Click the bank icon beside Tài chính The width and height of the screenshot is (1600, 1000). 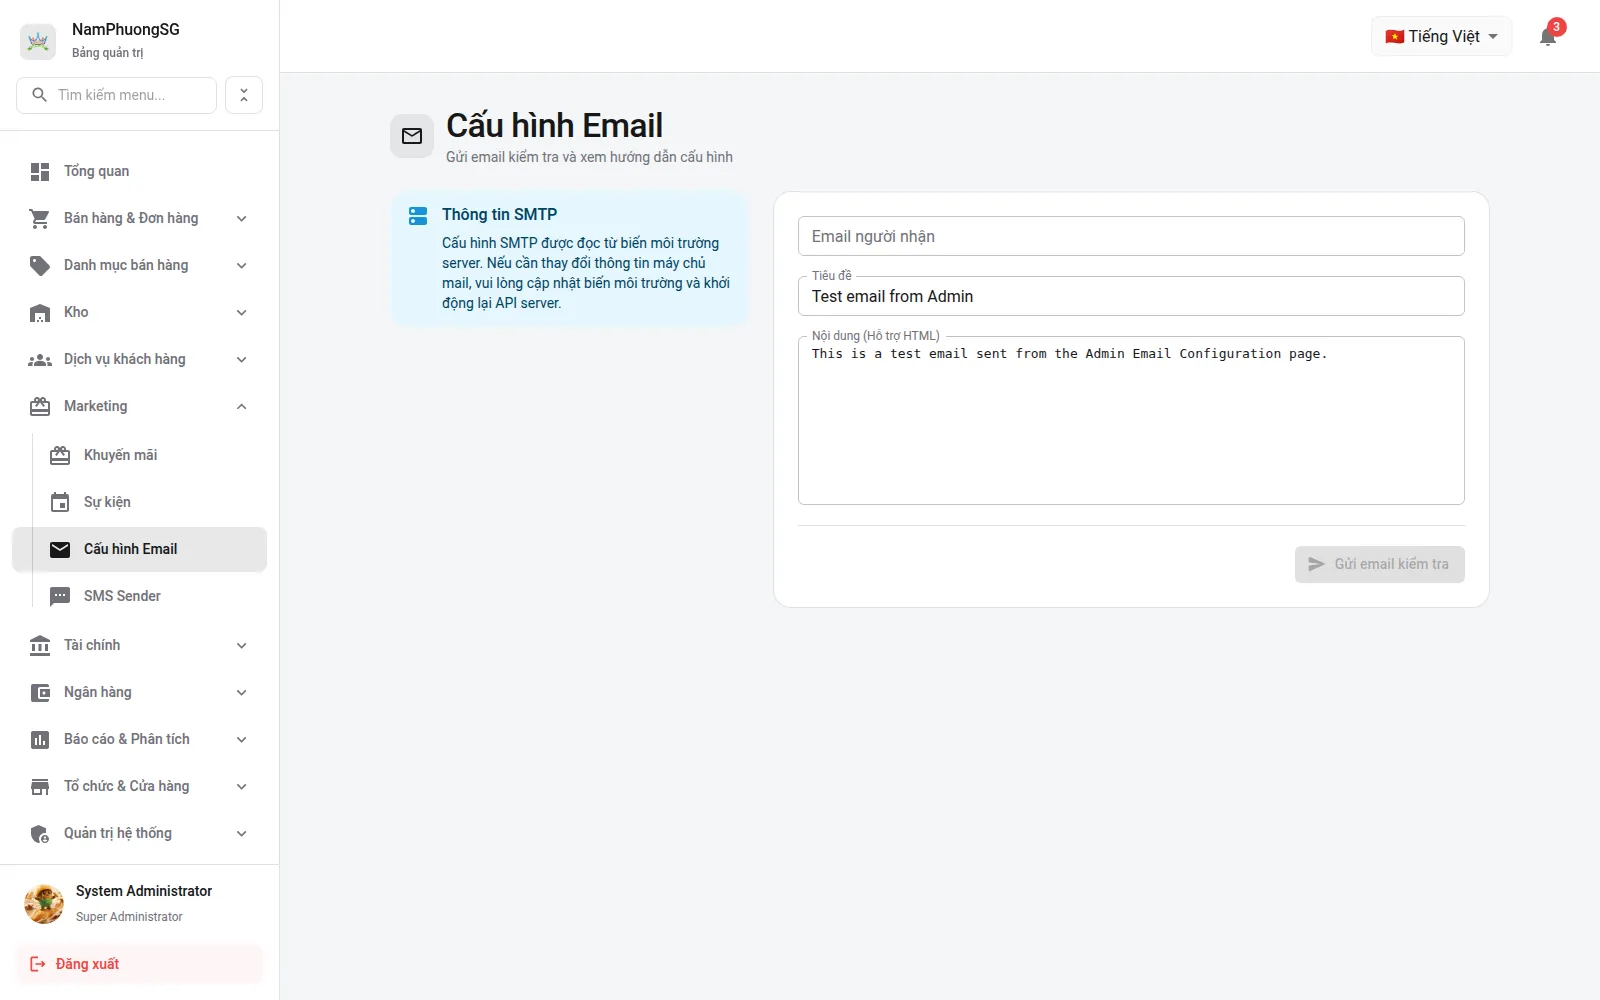(40, 646)
